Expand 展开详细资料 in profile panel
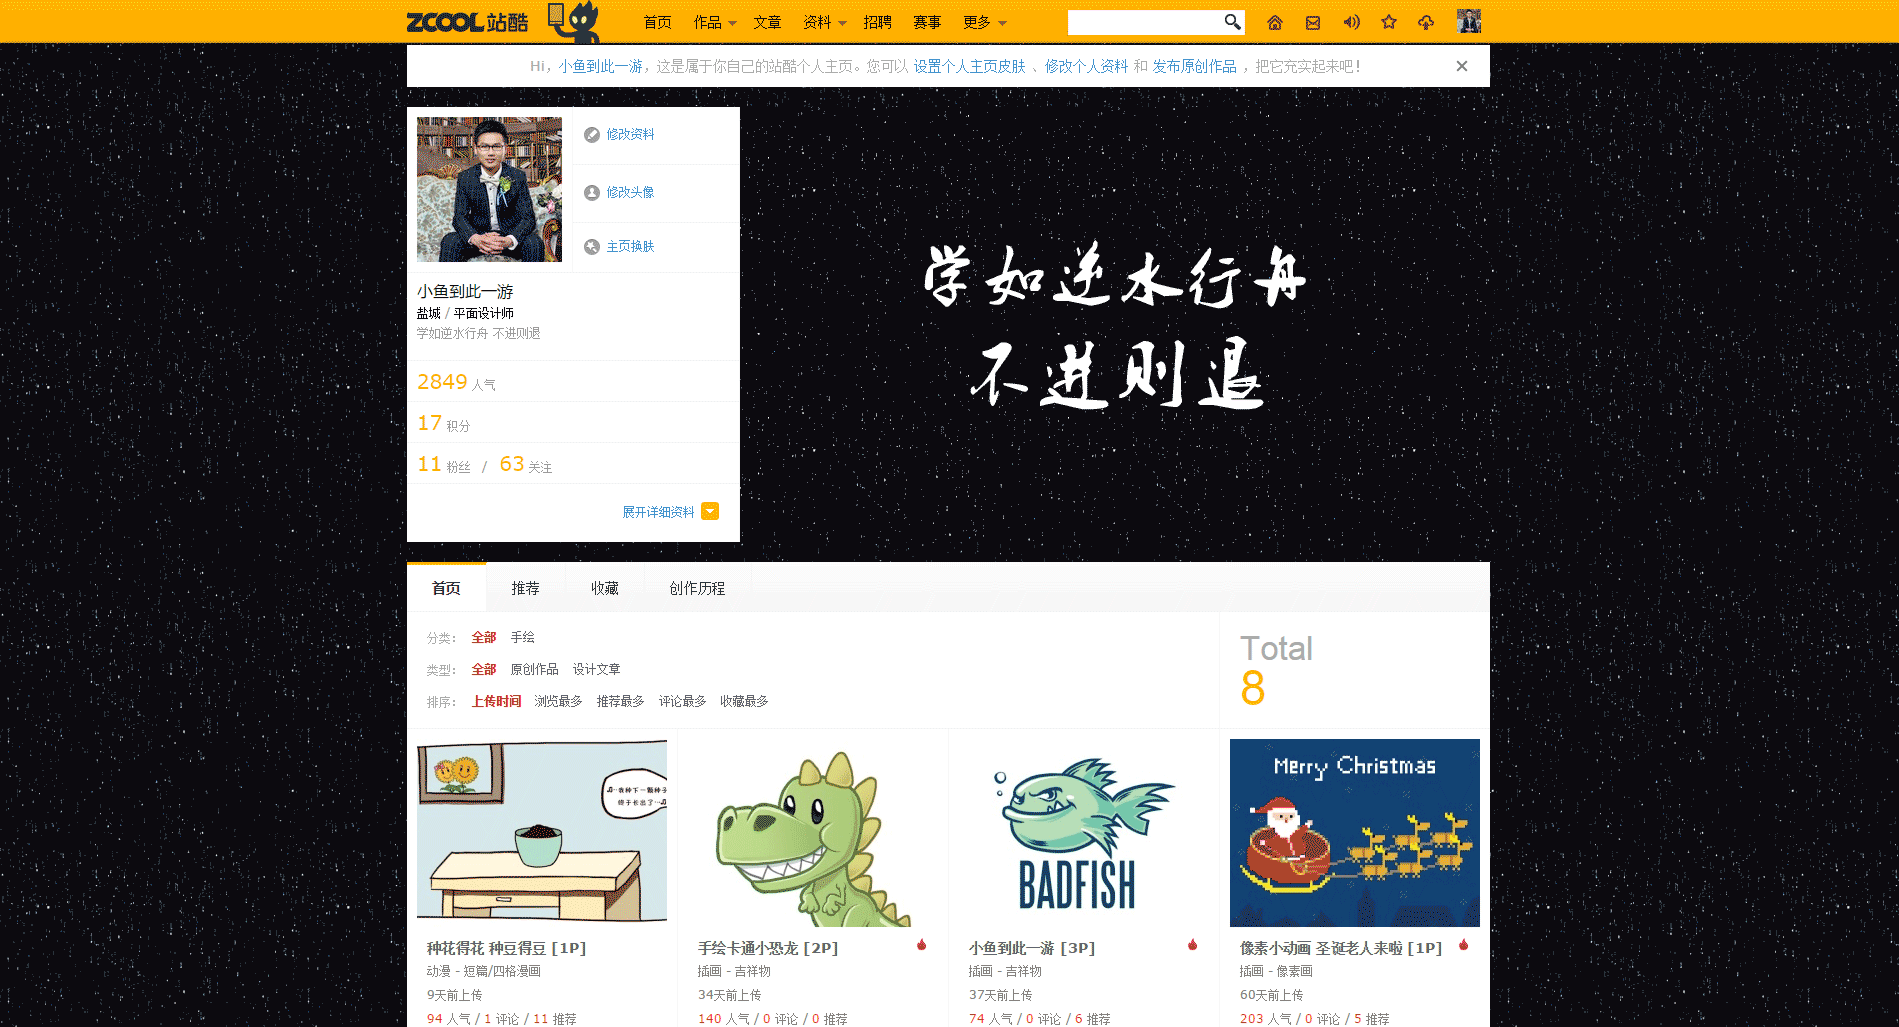 point(658,511)
